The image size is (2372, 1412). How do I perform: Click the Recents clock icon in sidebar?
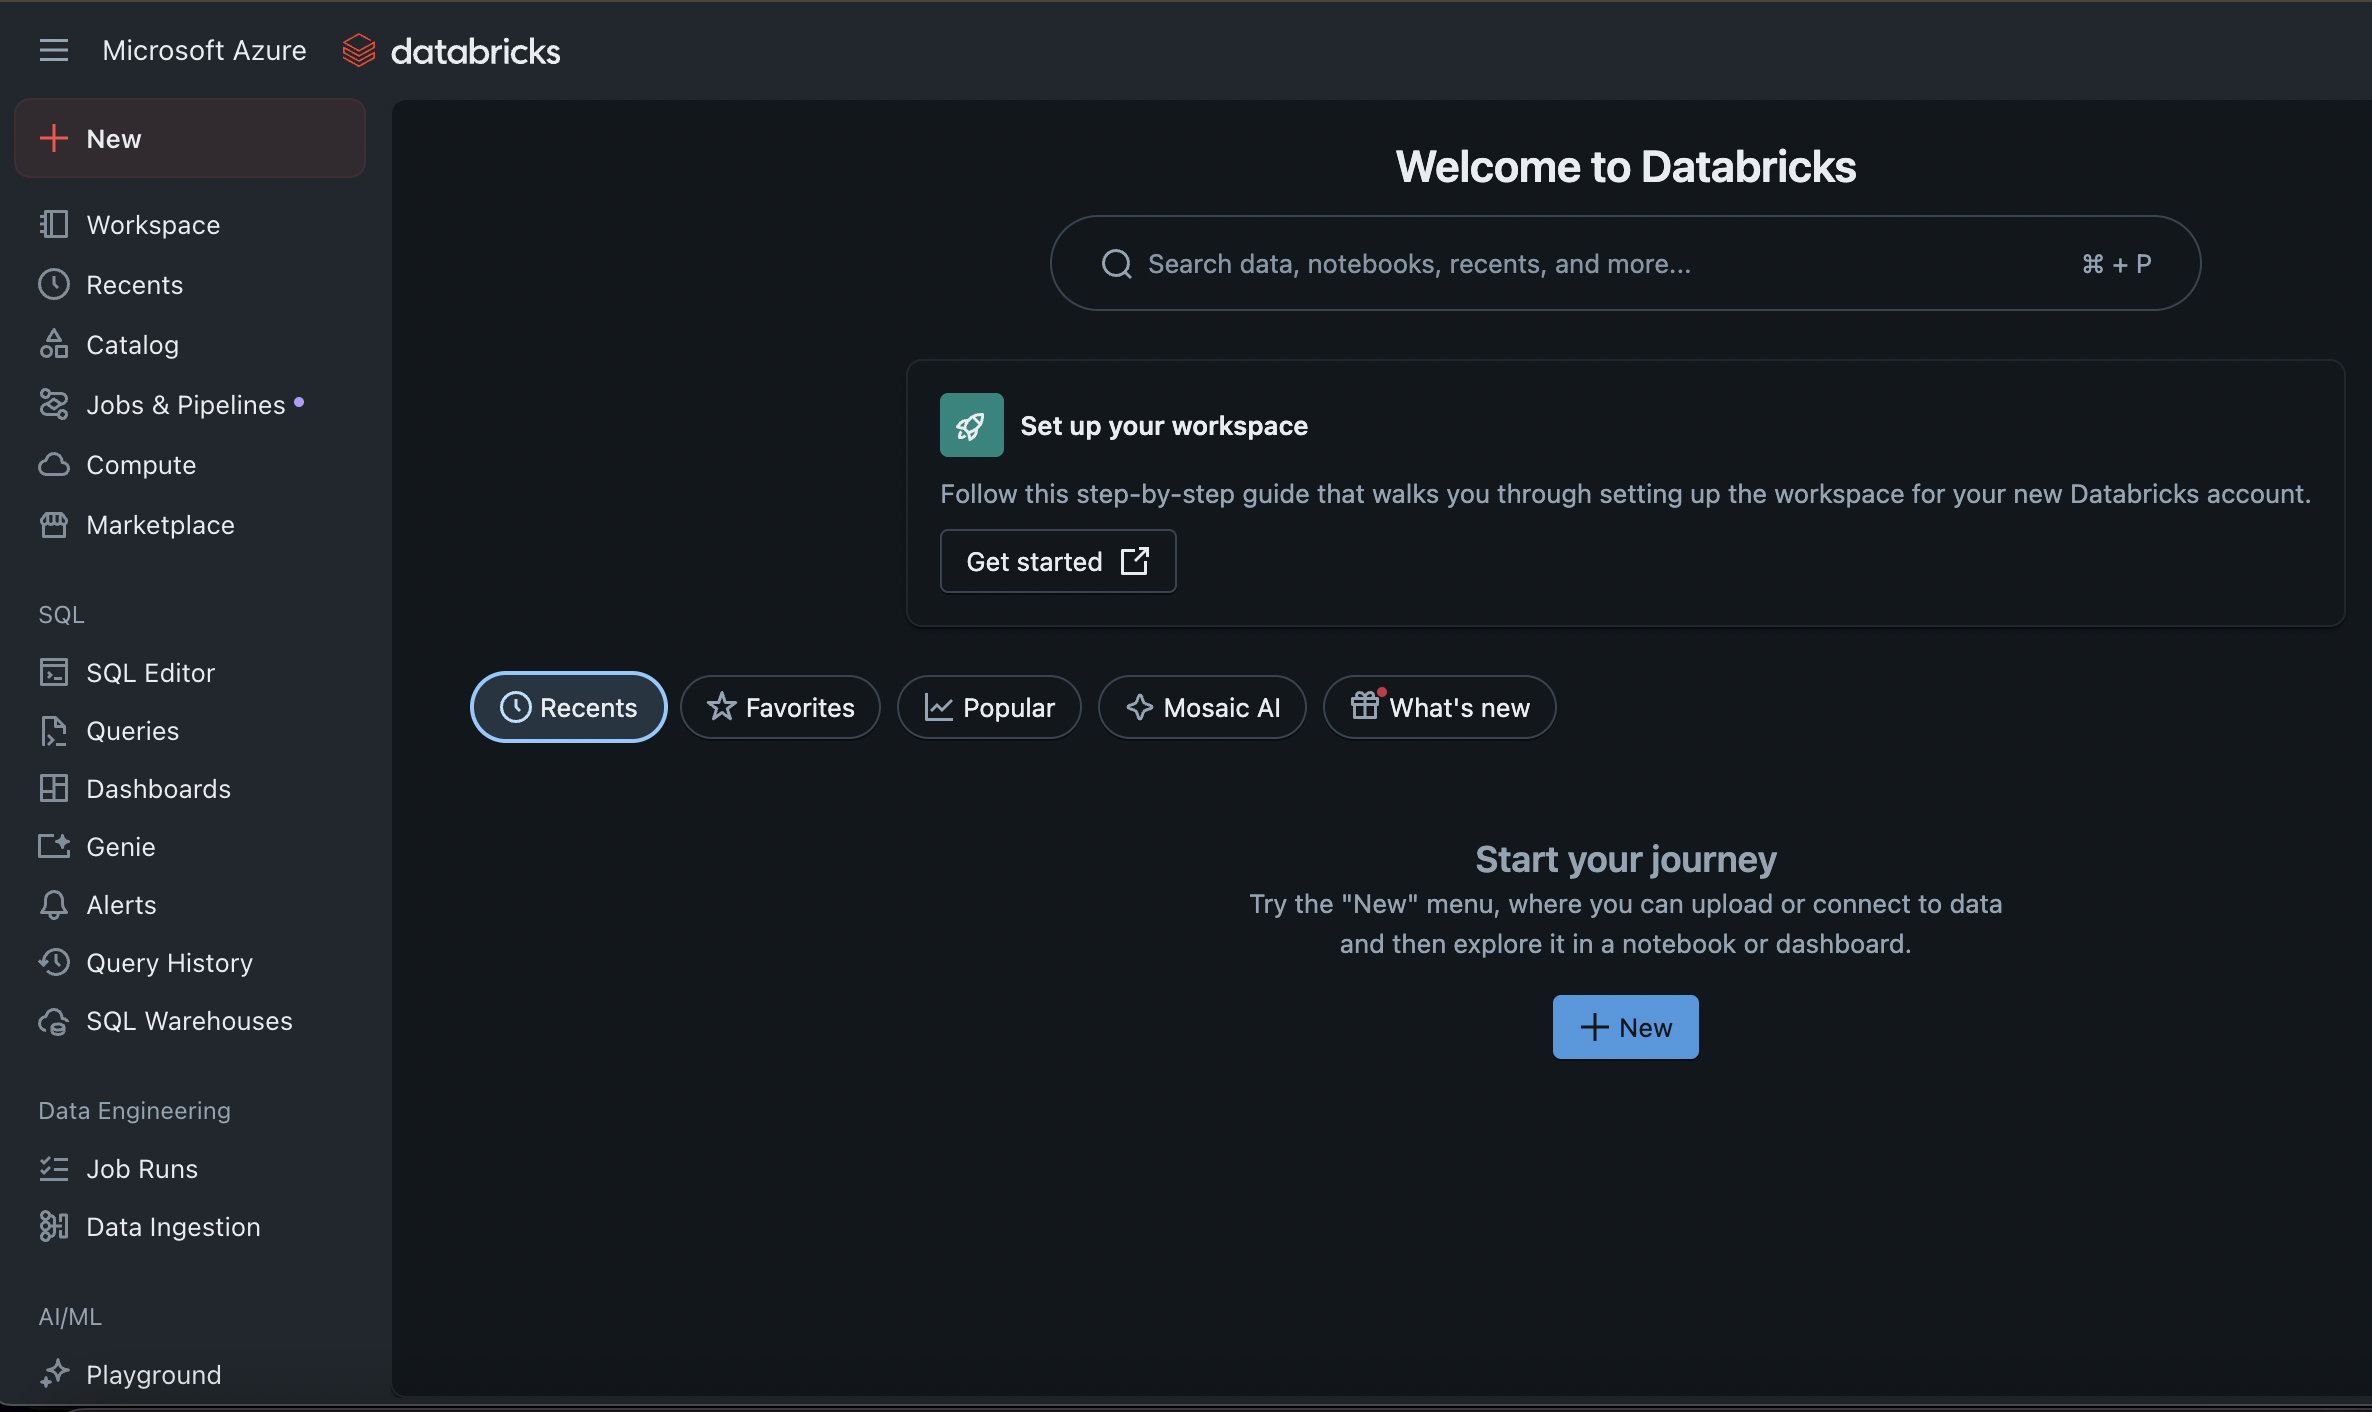(54, 285)
